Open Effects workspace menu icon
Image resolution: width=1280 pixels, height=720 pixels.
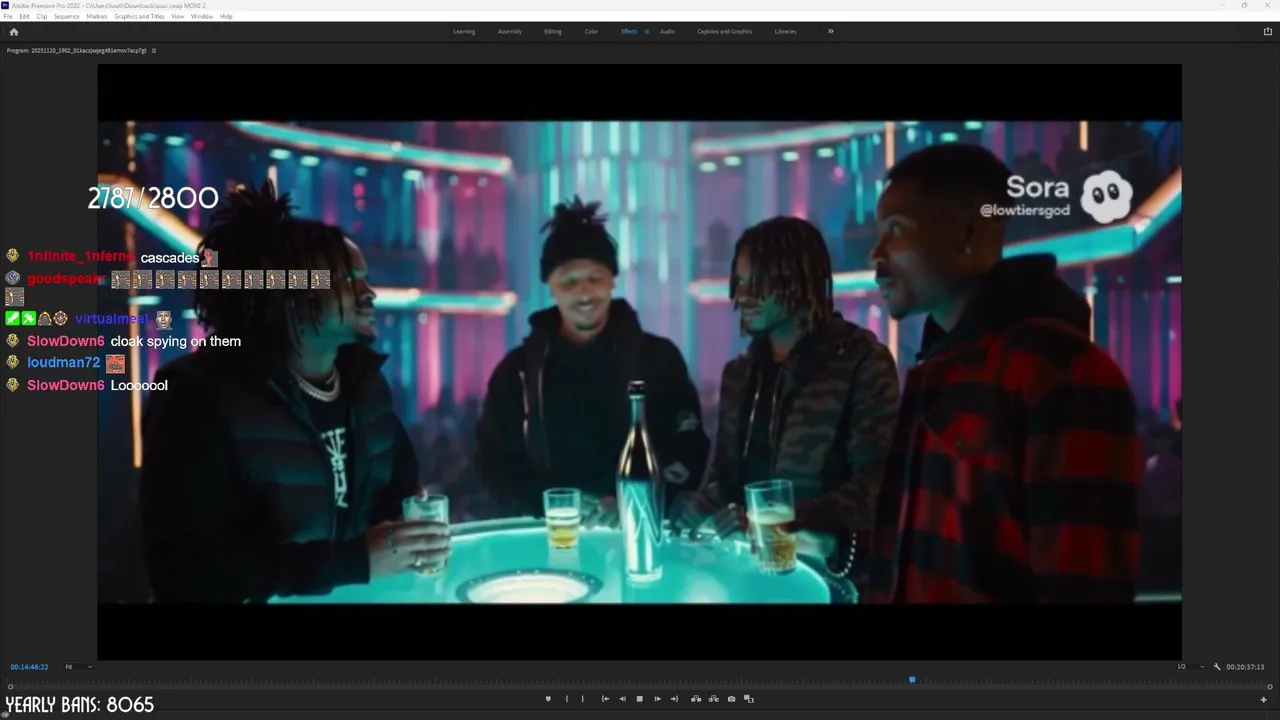point(646,32)
